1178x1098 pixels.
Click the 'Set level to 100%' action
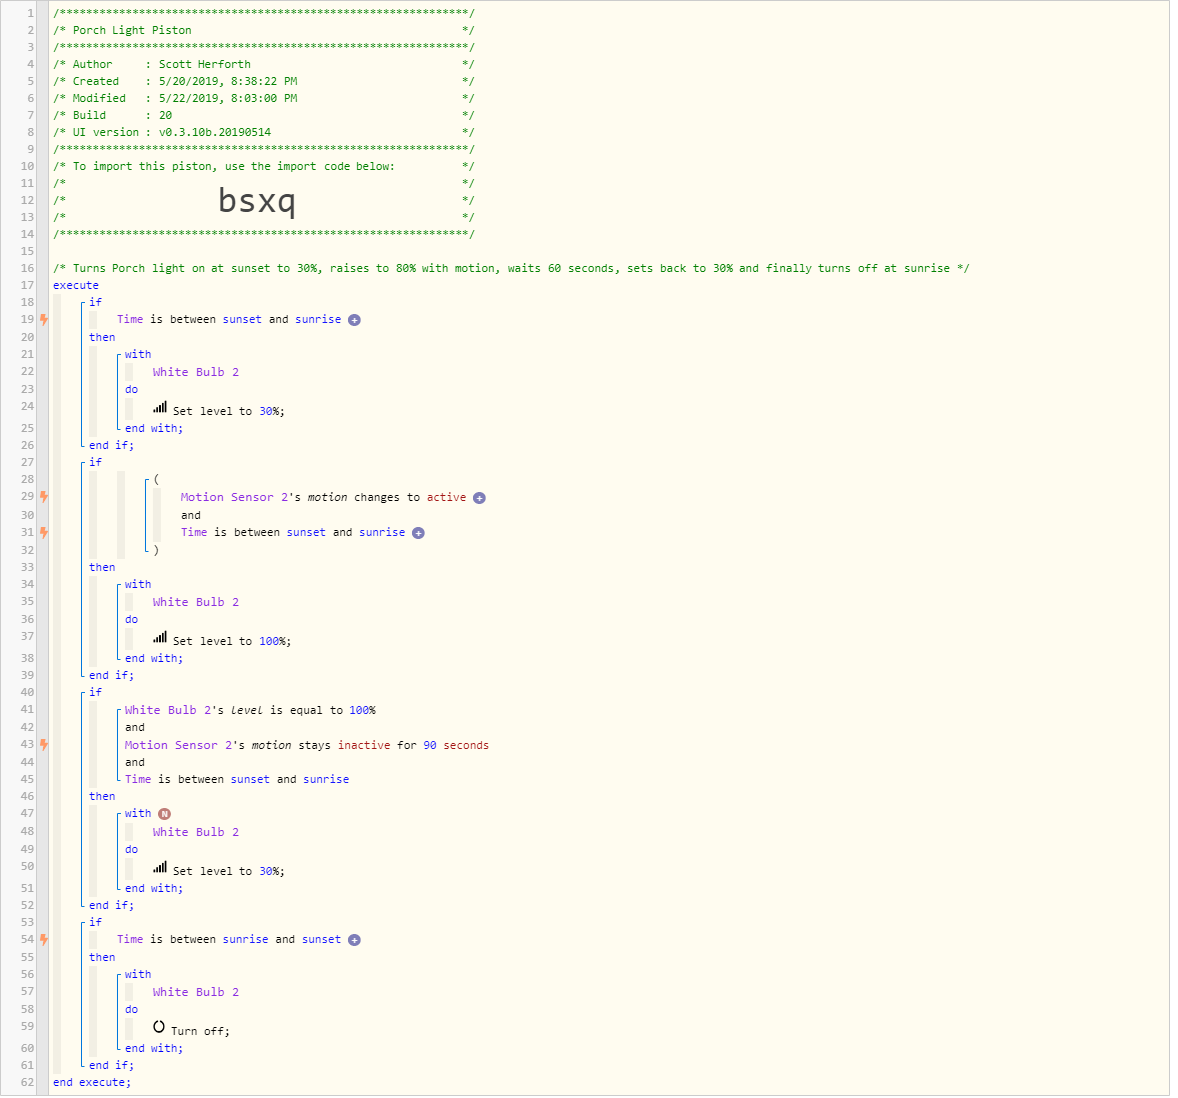[231, 642]
